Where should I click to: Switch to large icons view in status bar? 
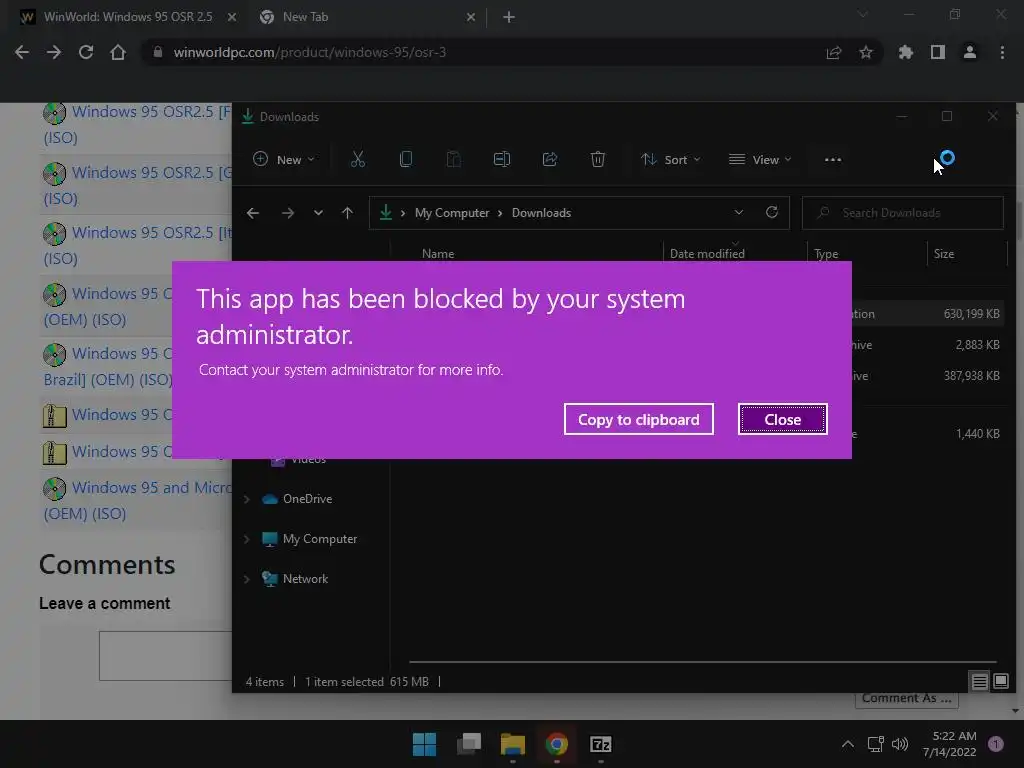(1001, 682)
